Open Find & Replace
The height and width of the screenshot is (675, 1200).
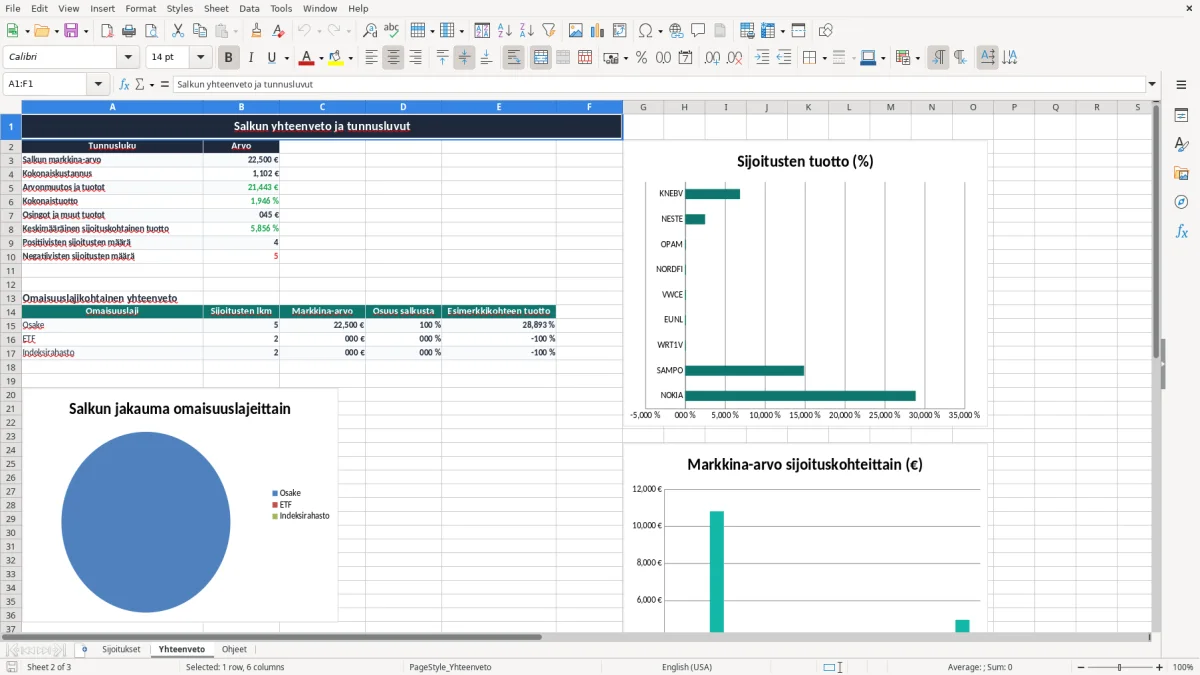[370, 31]
